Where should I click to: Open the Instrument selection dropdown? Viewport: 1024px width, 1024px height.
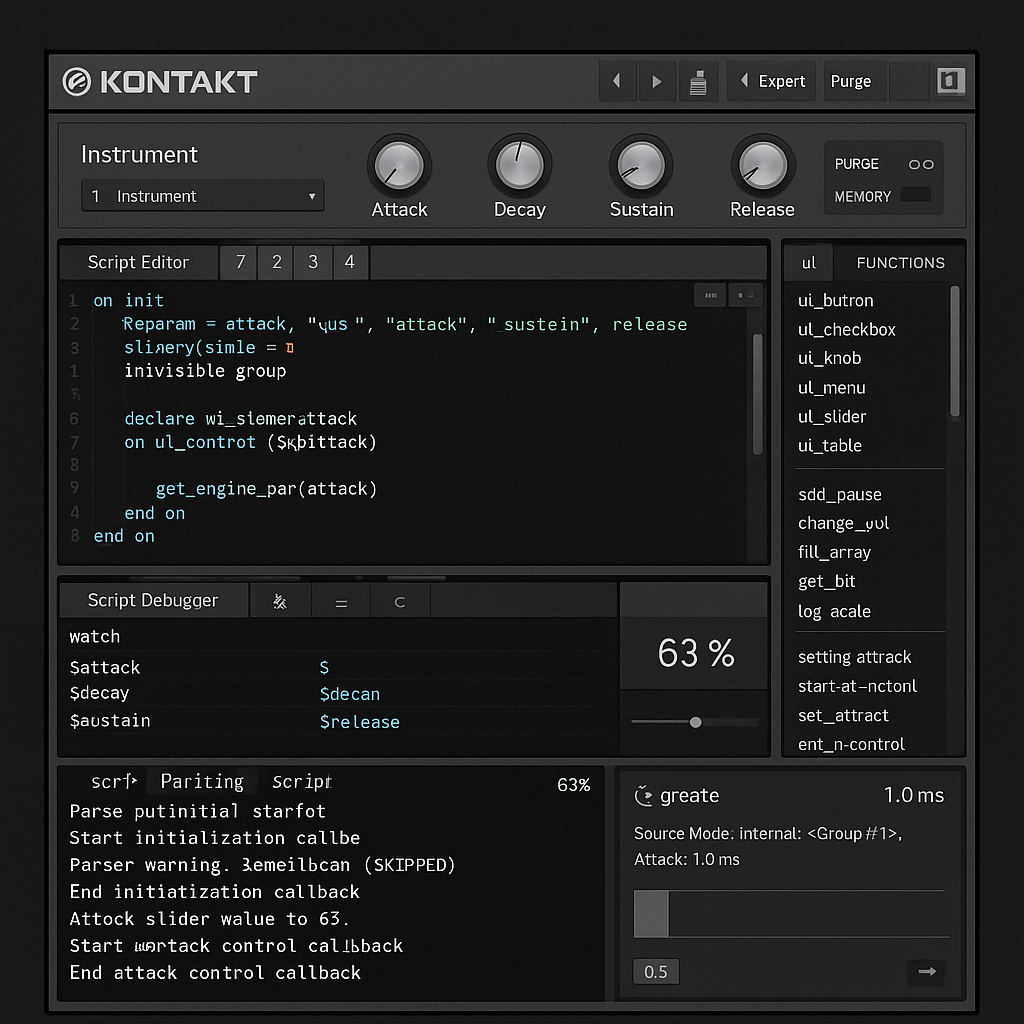click(202, 196)
